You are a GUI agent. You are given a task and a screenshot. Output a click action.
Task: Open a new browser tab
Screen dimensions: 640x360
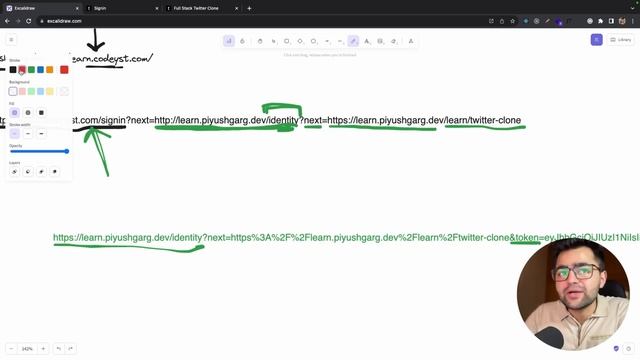pyautogui.click(x=249, y=8)
